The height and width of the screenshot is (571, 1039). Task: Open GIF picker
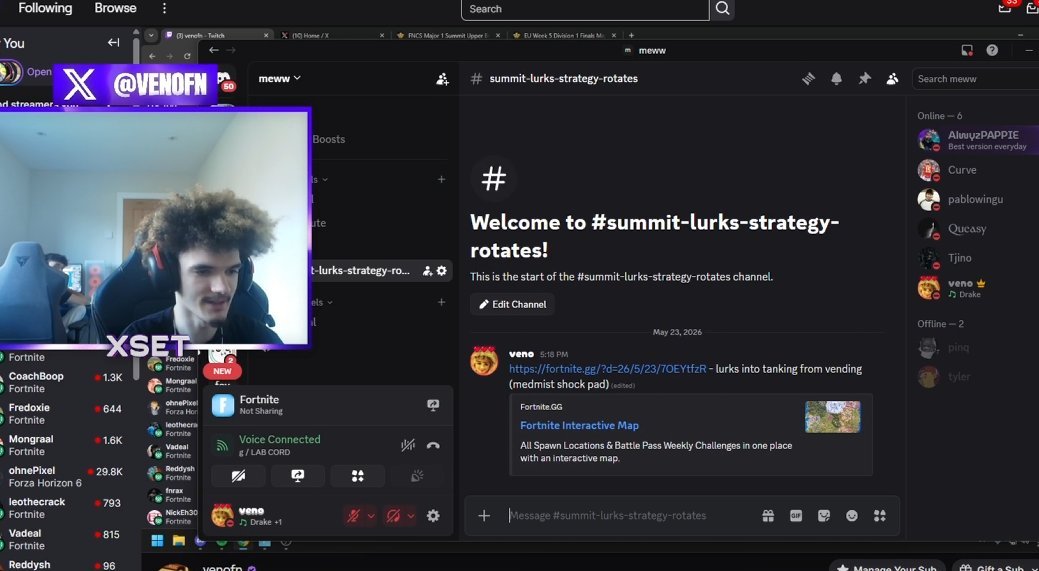click(796, 515)
